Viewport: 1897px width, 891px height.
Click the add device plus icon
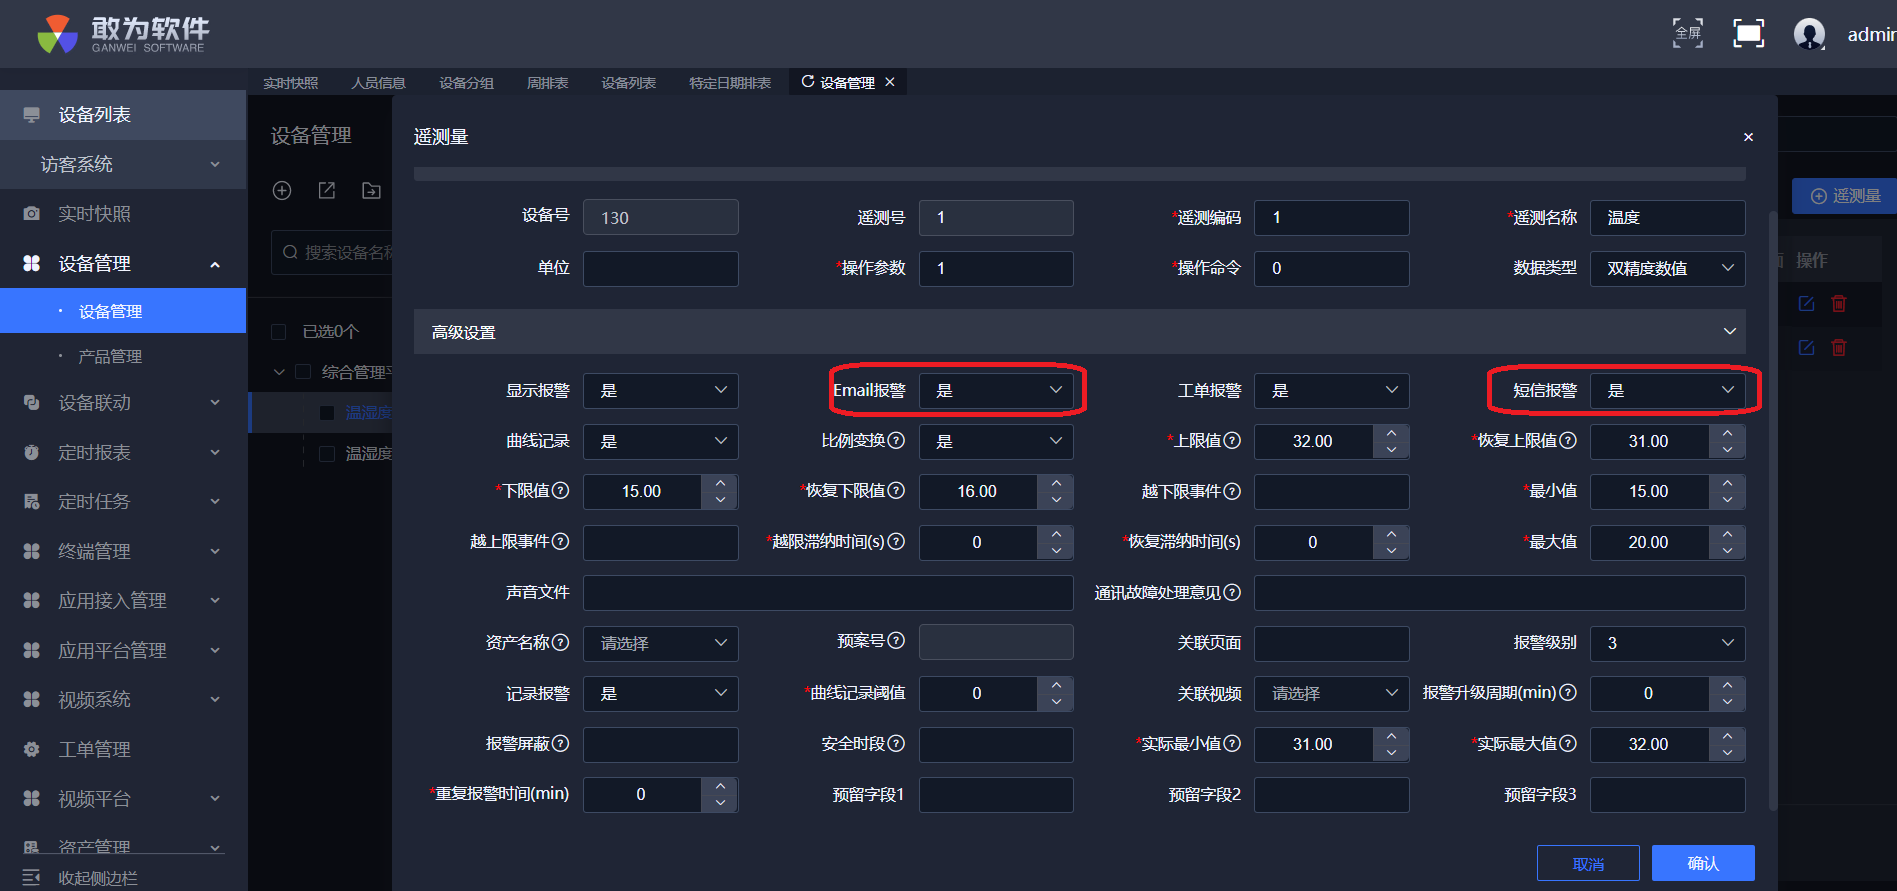[x=282, y=191]
